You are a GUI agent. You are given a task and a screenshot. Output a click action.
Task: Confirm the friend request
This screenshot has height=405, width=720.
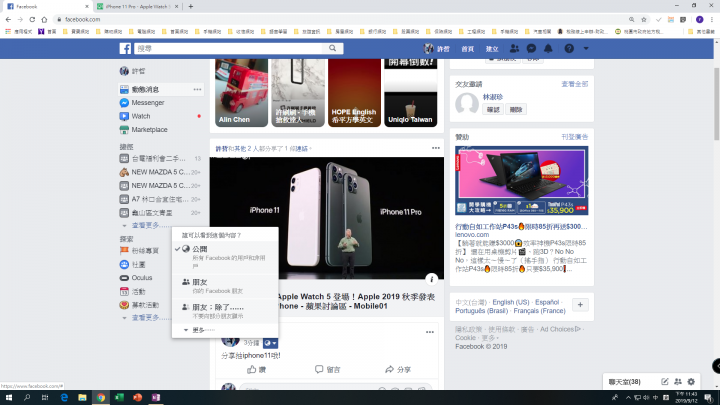493,109
